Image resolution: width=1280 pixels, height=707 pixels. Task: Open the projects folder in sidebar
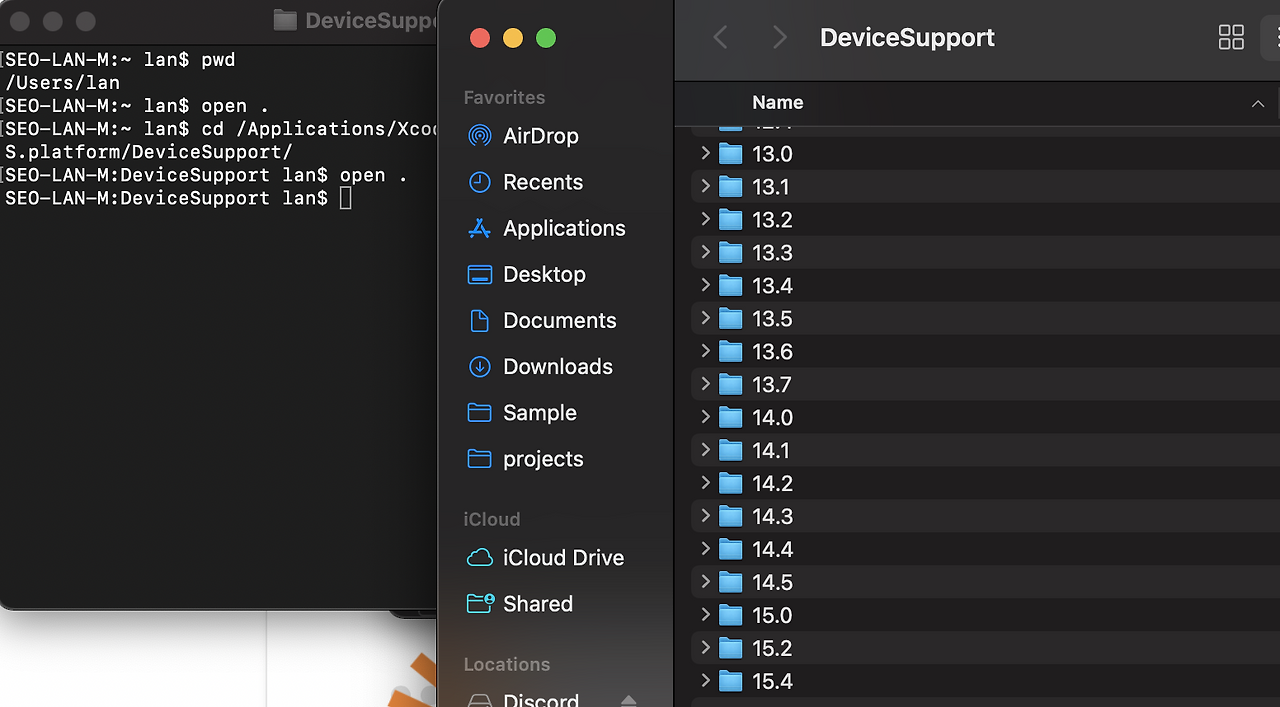tap(542, 459)
